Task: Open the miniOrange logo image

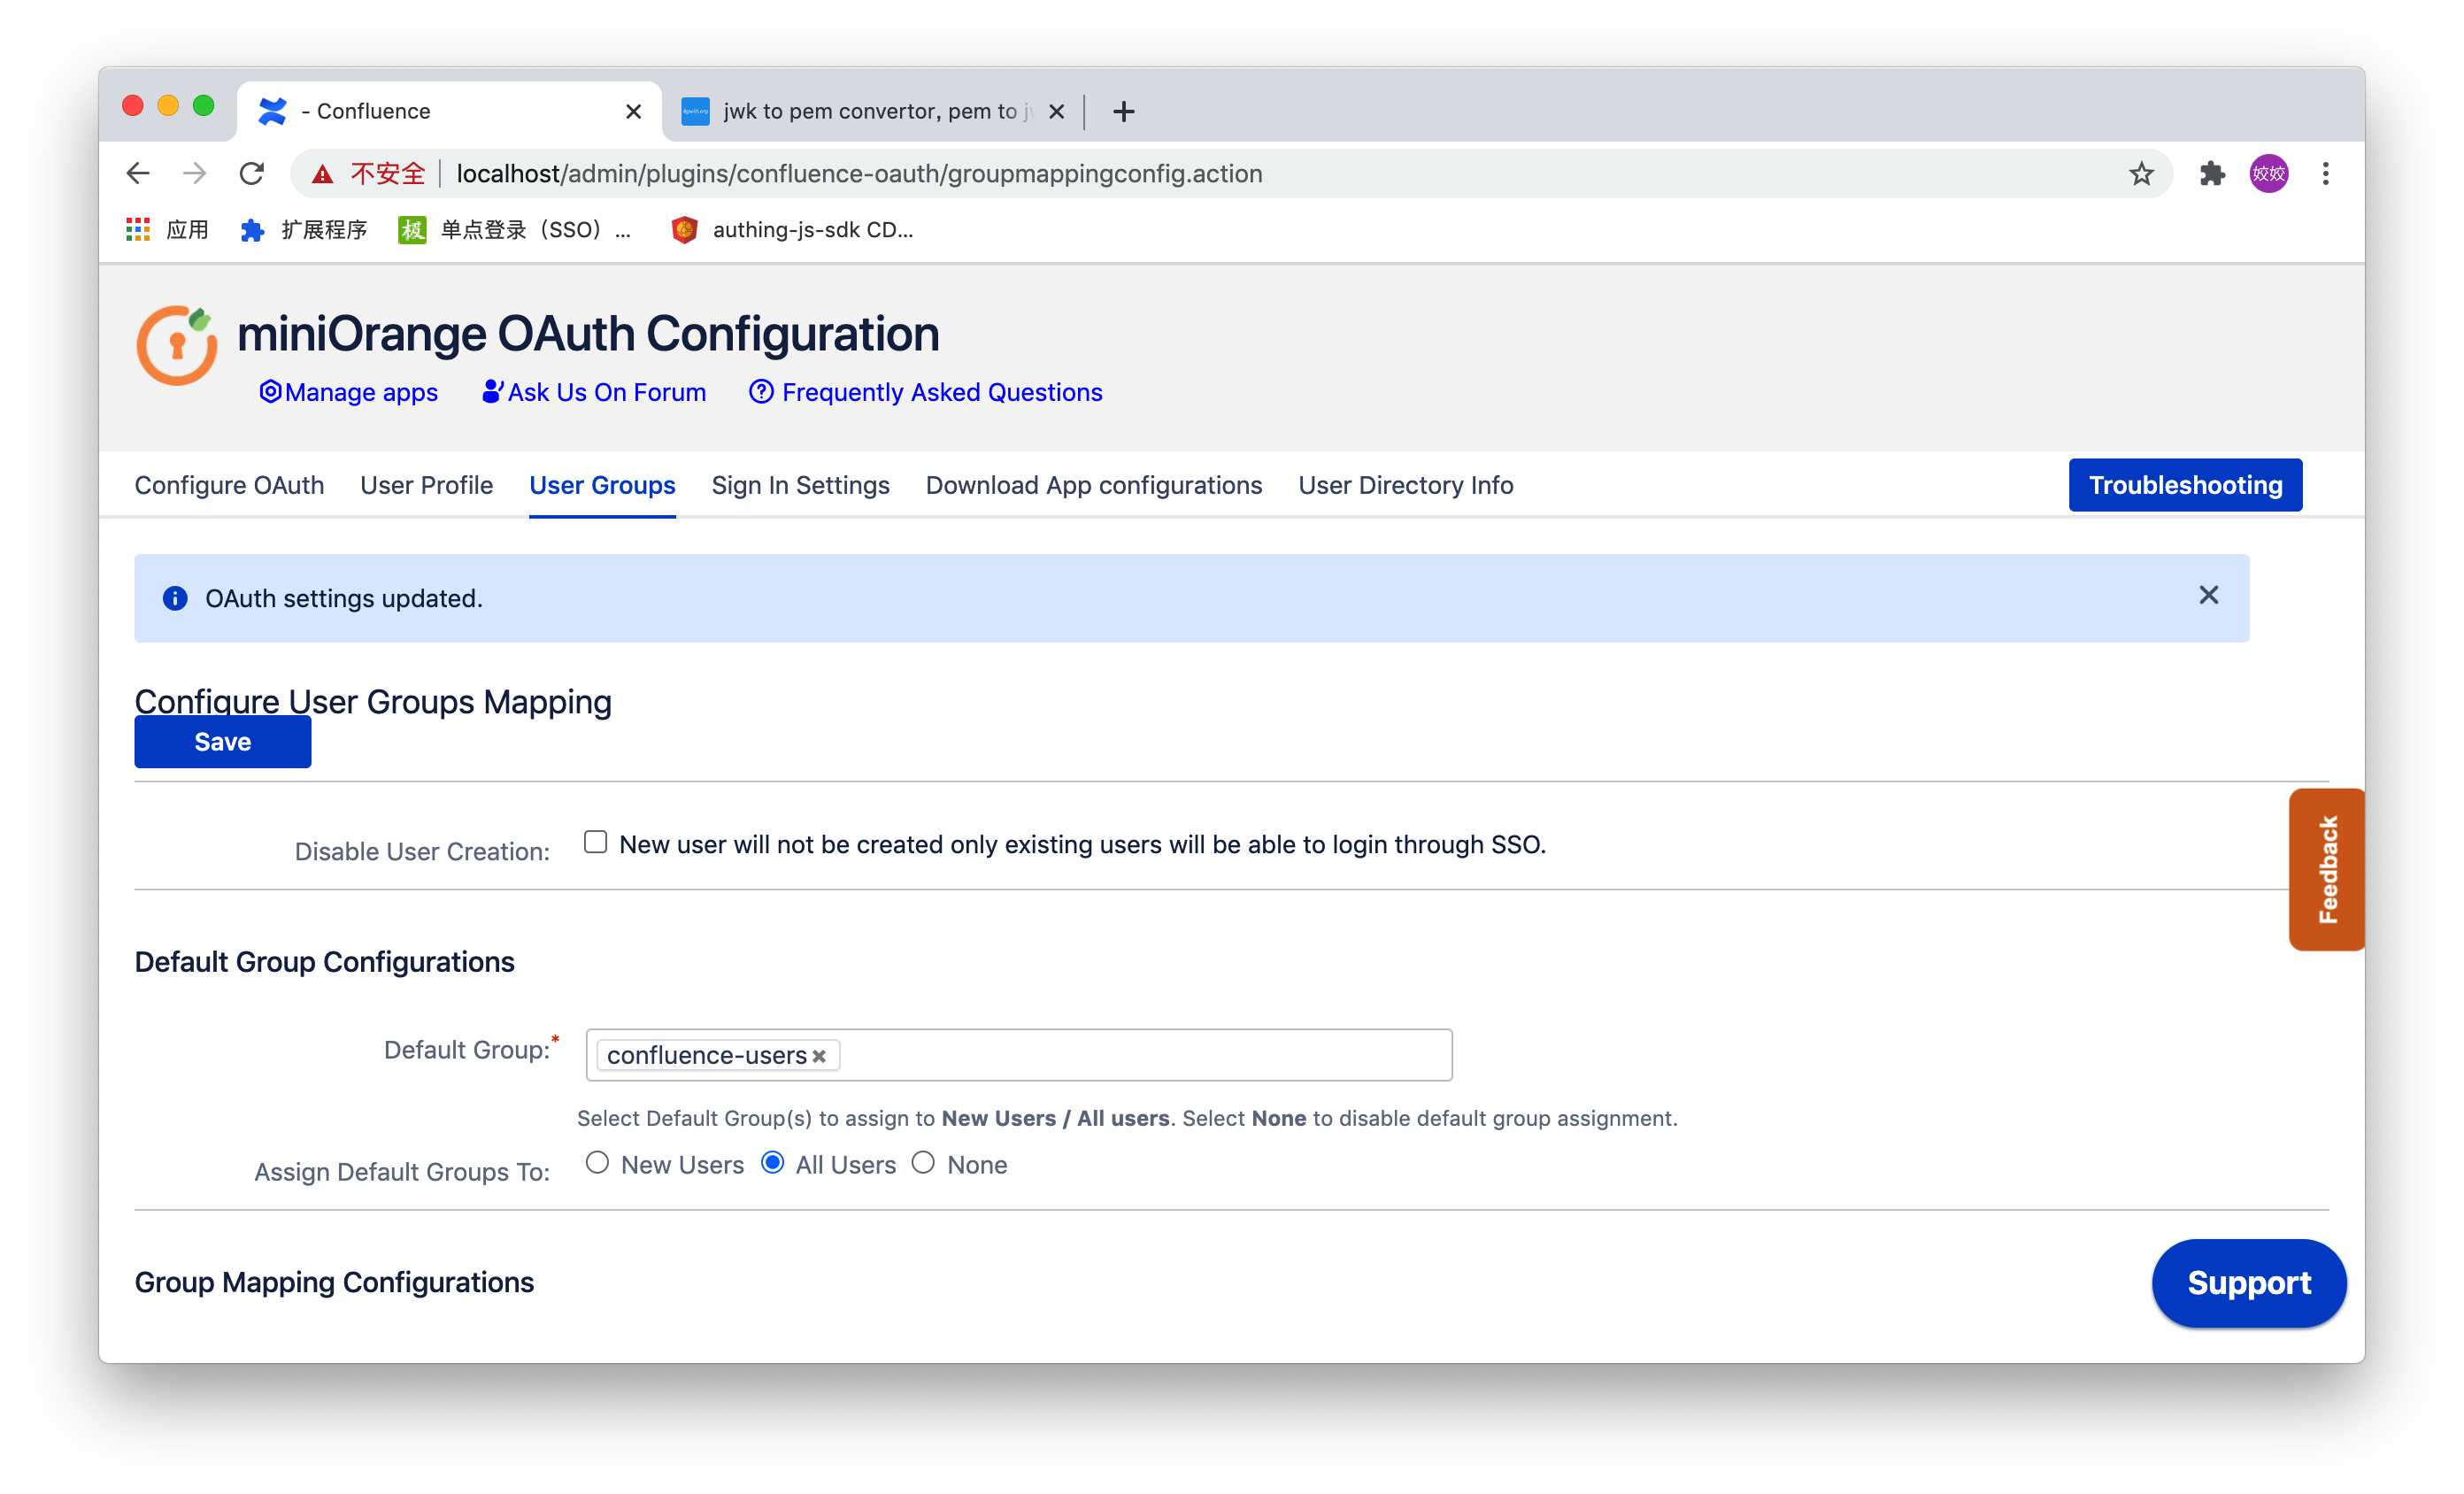Action: (x=176, y=345)
